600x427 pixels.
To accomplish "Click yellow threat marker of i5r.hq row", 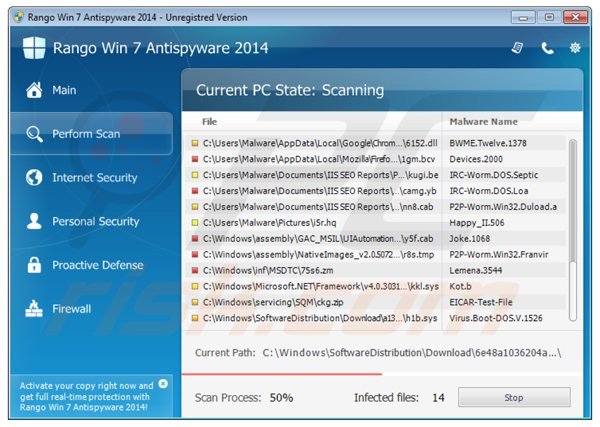I will pos(195,222).
